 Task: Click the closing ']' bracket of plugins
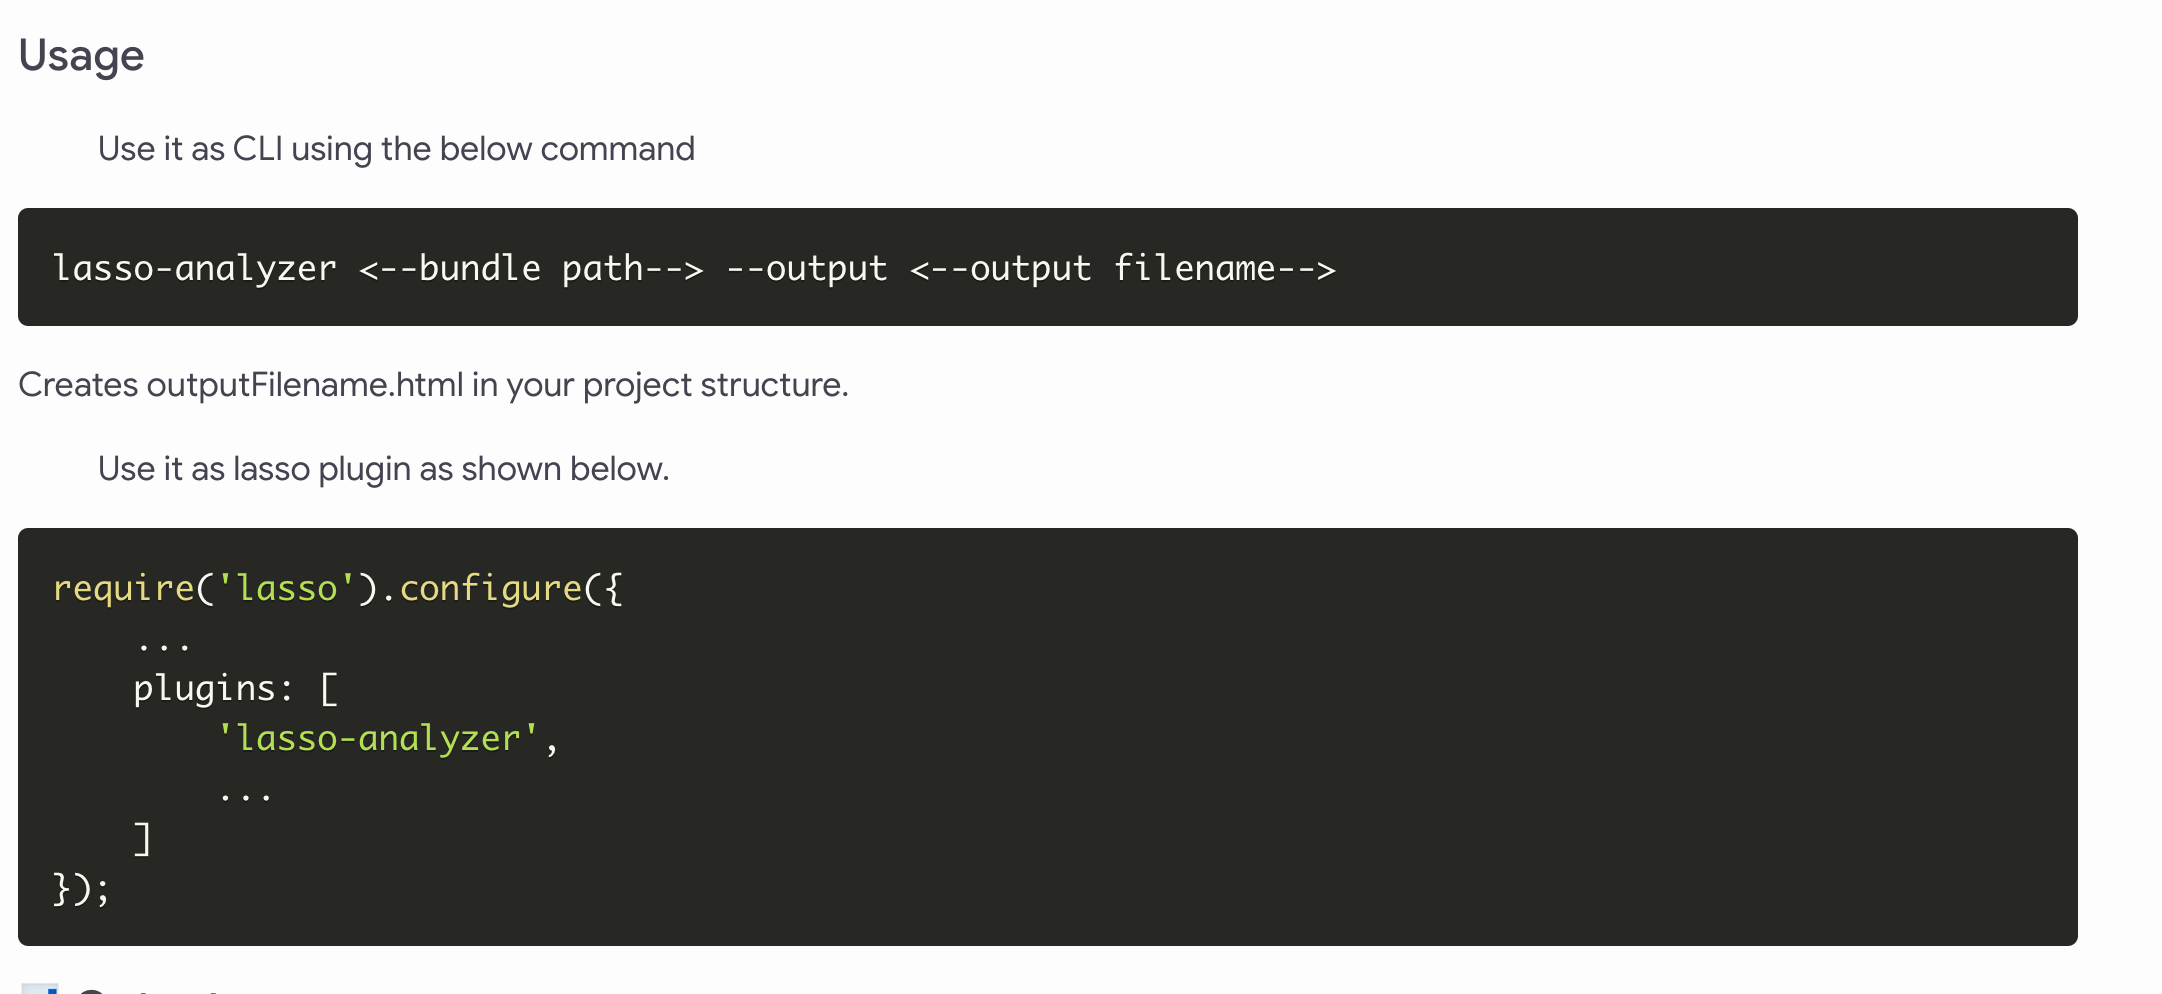[143, 839]
